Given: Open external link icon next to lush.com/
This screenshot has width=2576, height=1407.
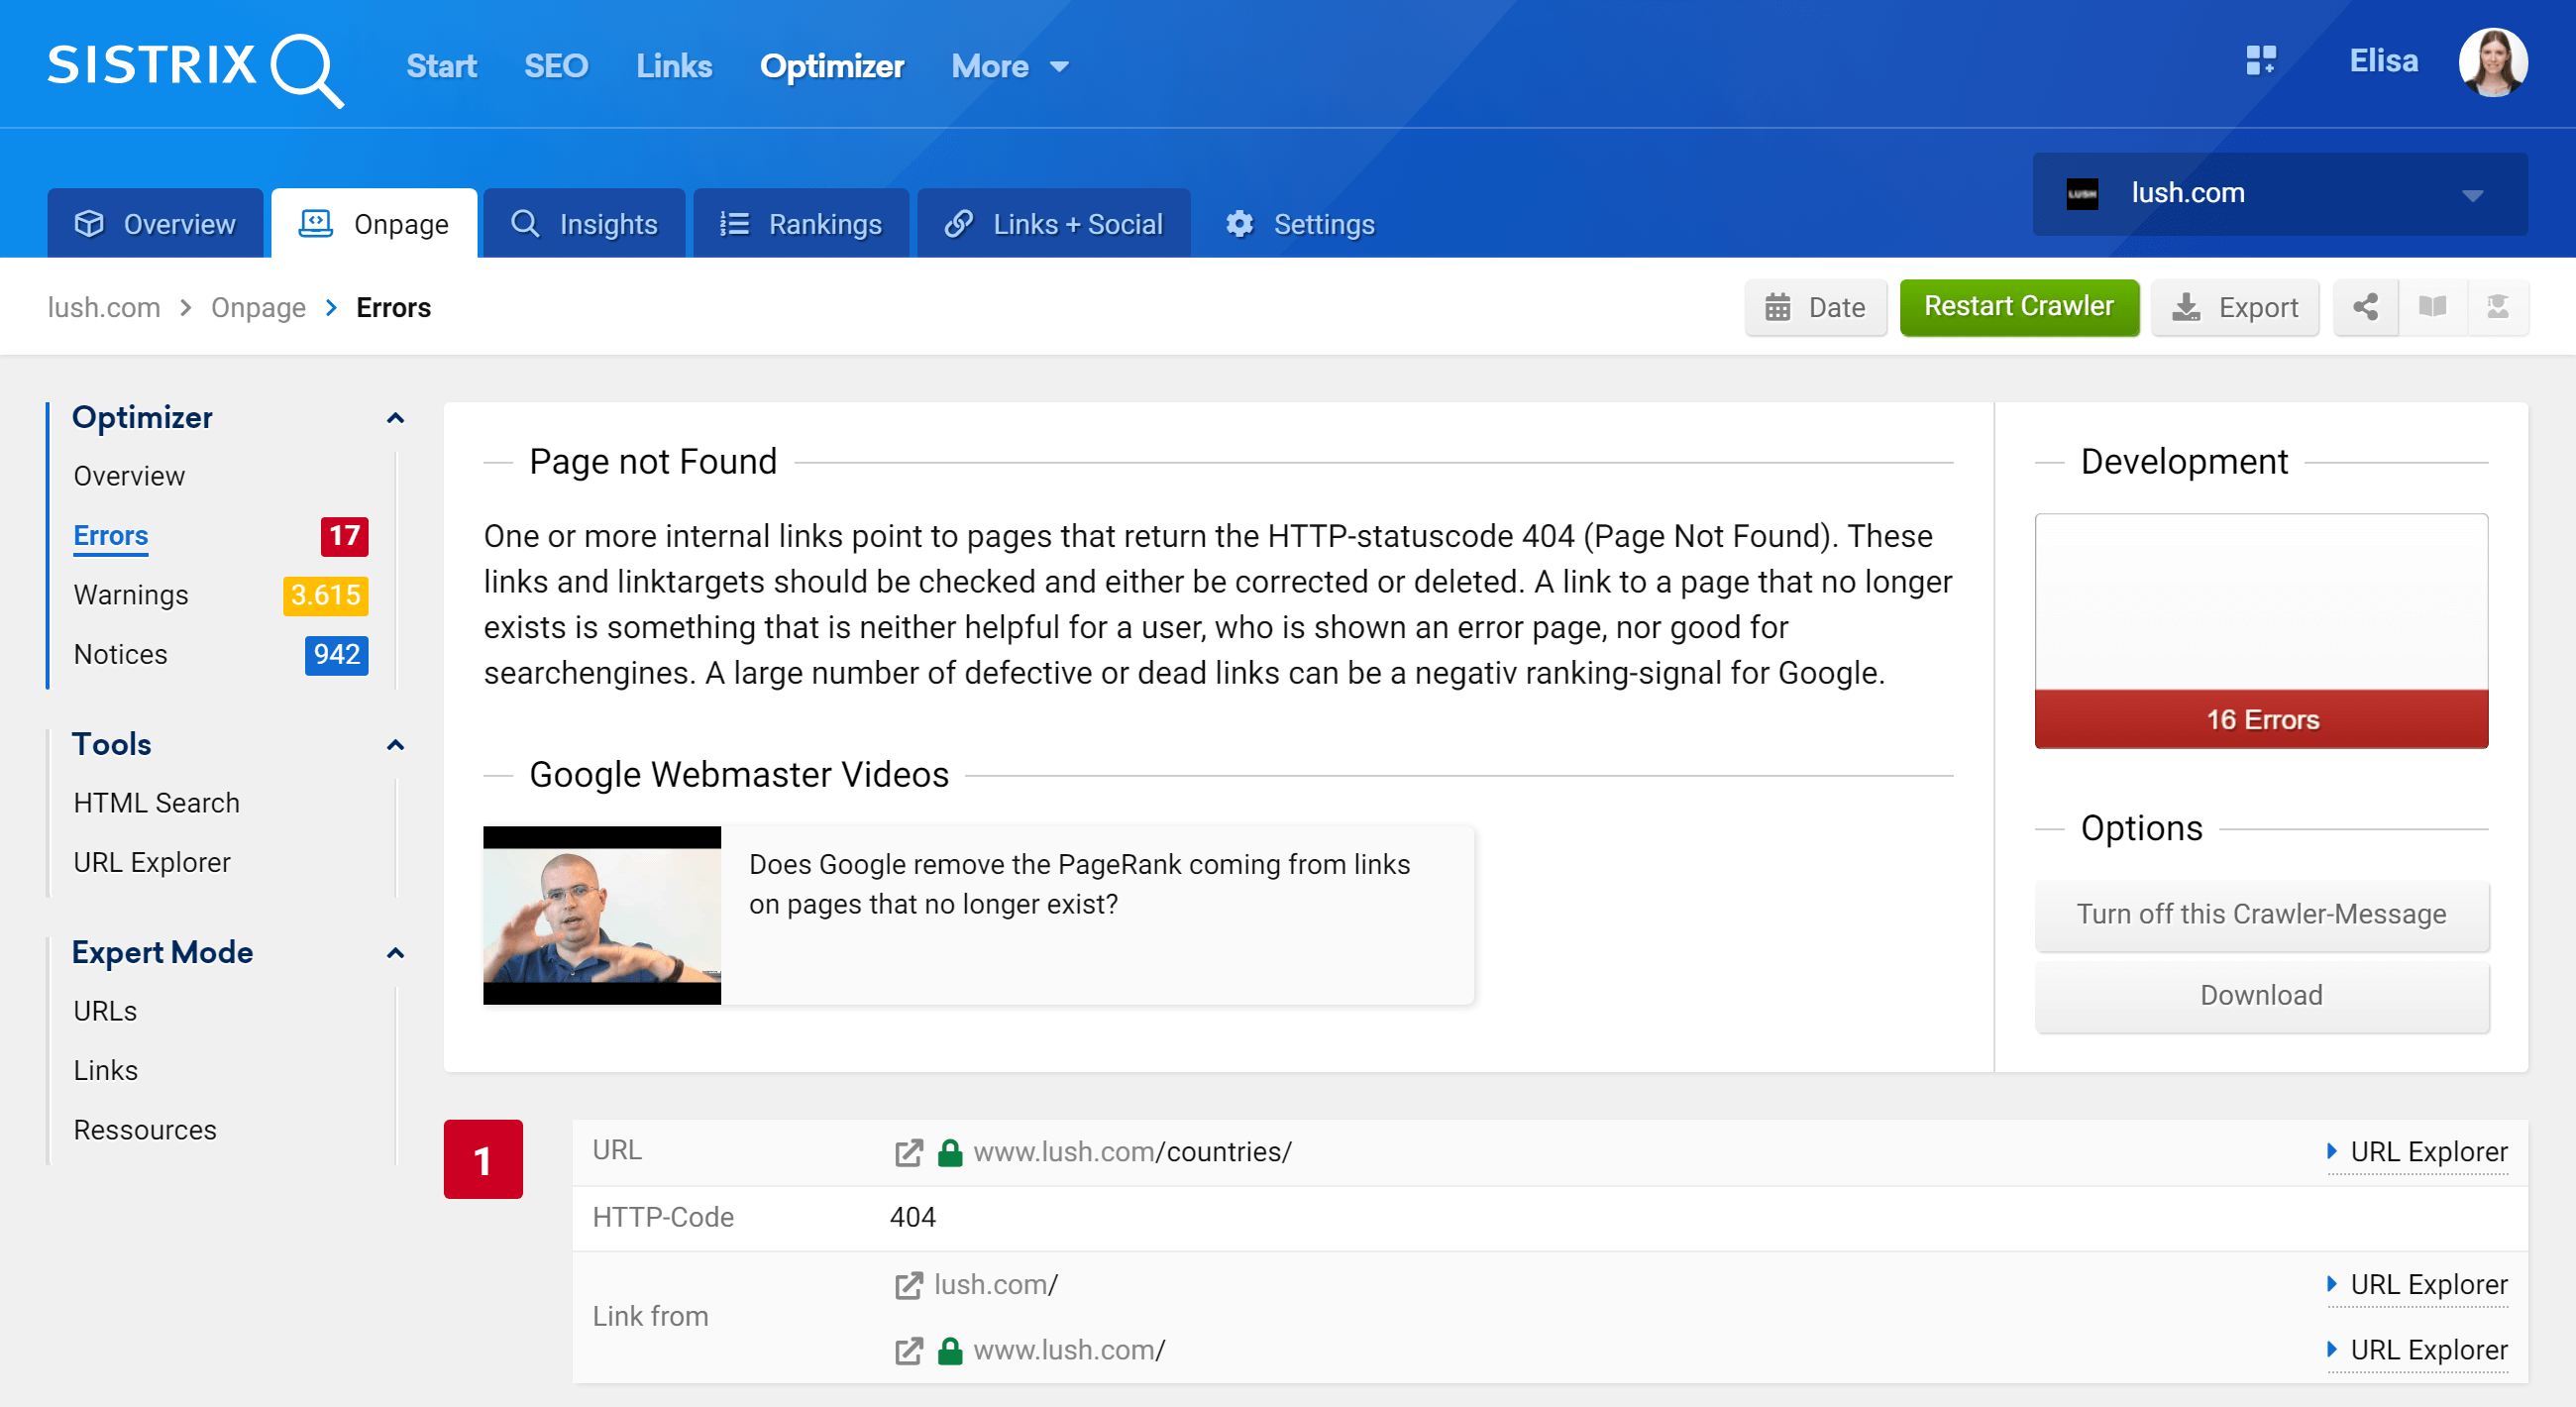Looking at the screenshot, I should (908, 1285).
